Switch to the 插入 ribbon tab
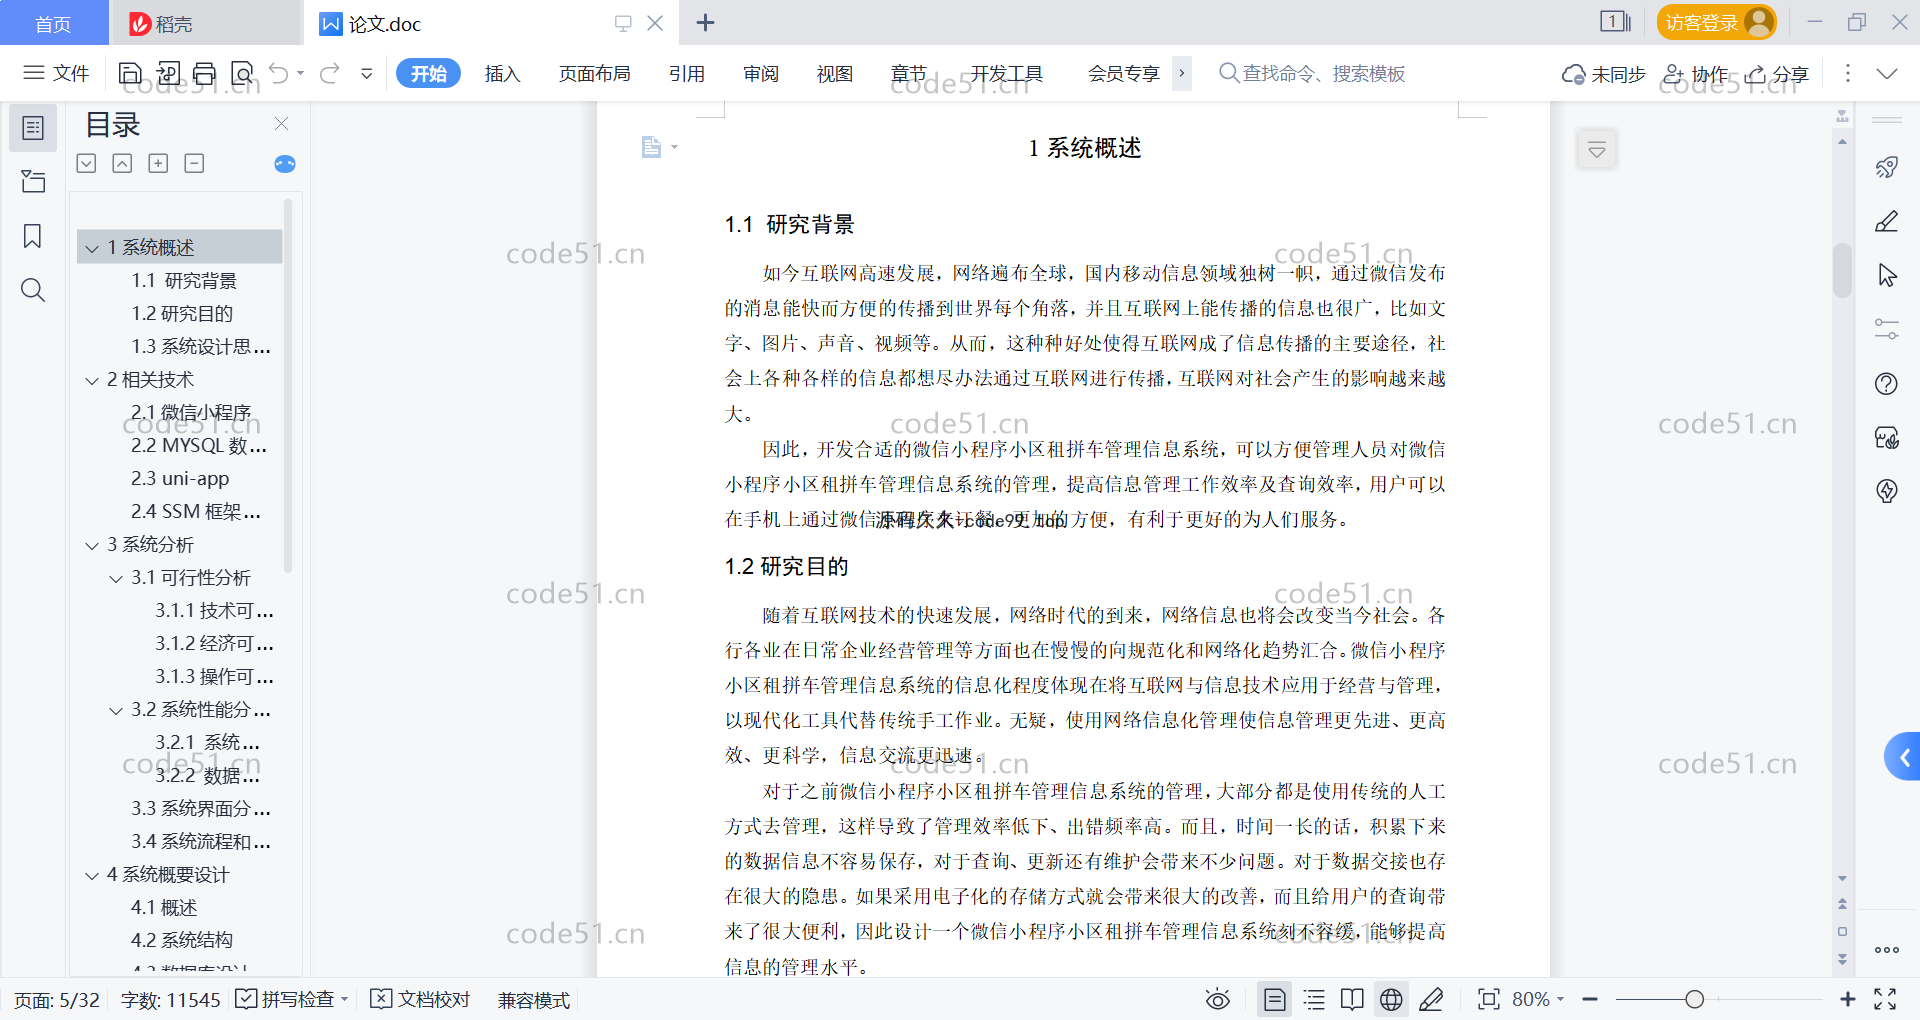Image resolution: width=1920 pixels, height=1020 pixels. [x=502, y=73]
